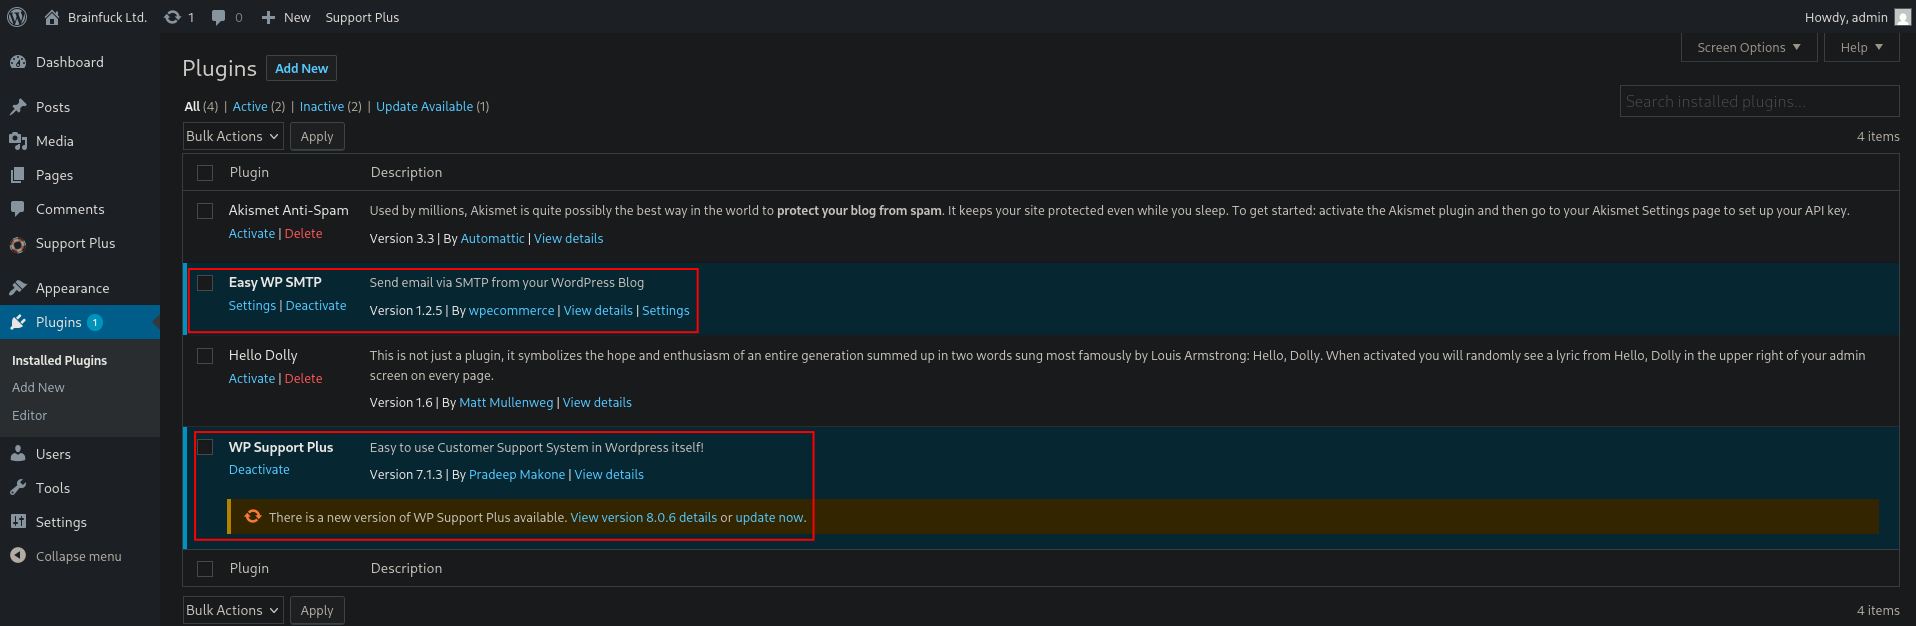Open Support Plus in the sidebar
1916x626 pixels.
[75, 243]
